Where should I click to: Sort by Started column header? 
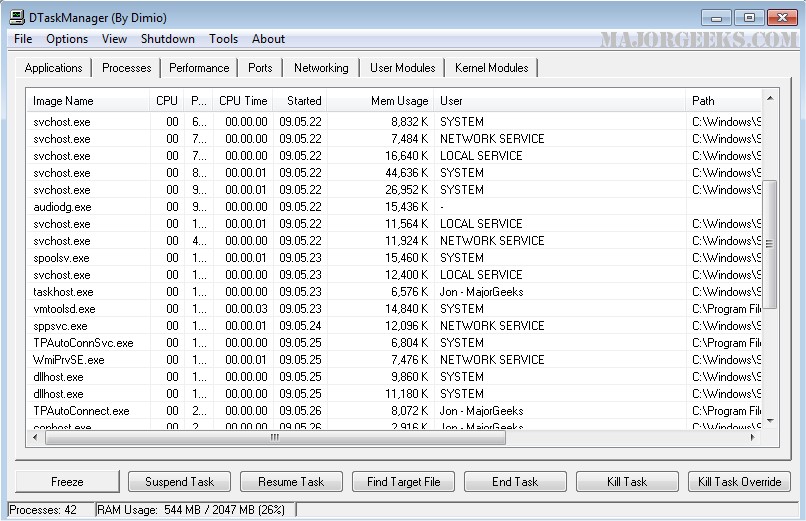click(300, 101)
